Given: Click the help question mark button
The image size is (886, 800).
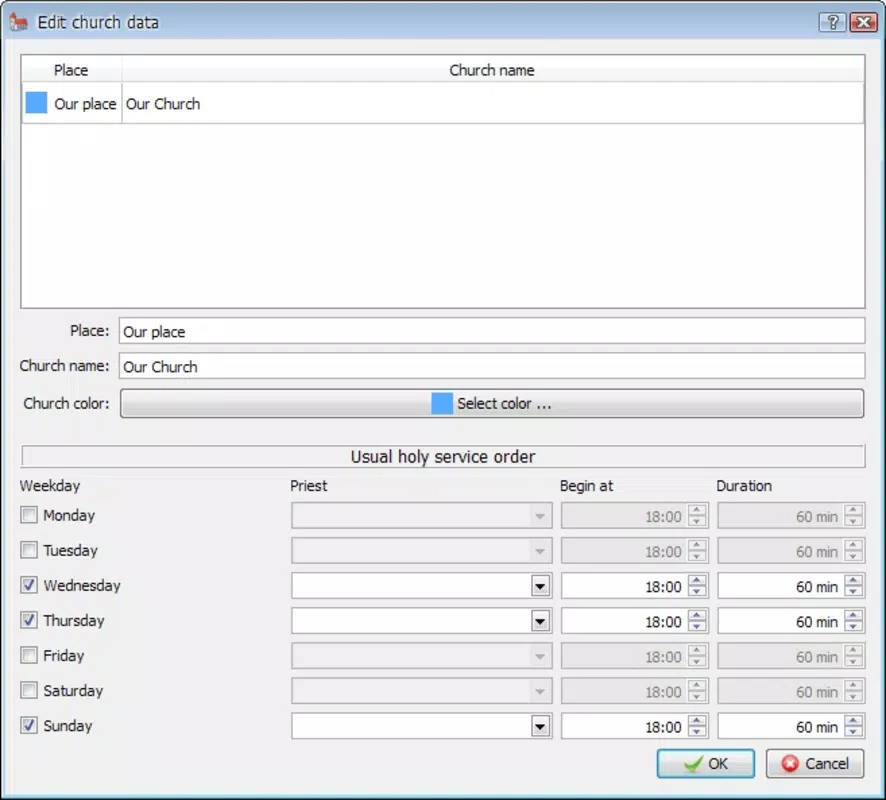Looking at the screenshot, I should (x=832, y=22).
